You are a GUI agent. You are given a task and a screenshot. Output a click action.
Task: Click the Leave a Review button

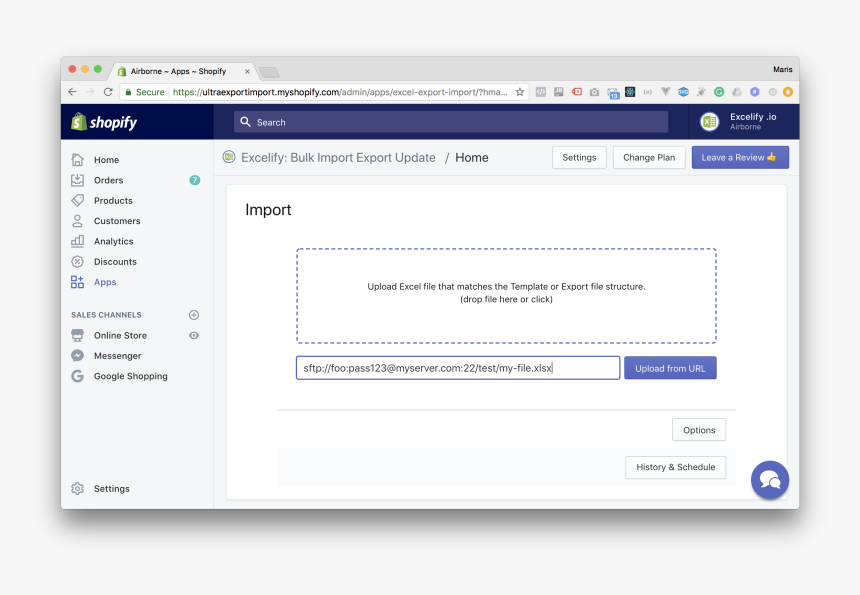pos(740,157)
